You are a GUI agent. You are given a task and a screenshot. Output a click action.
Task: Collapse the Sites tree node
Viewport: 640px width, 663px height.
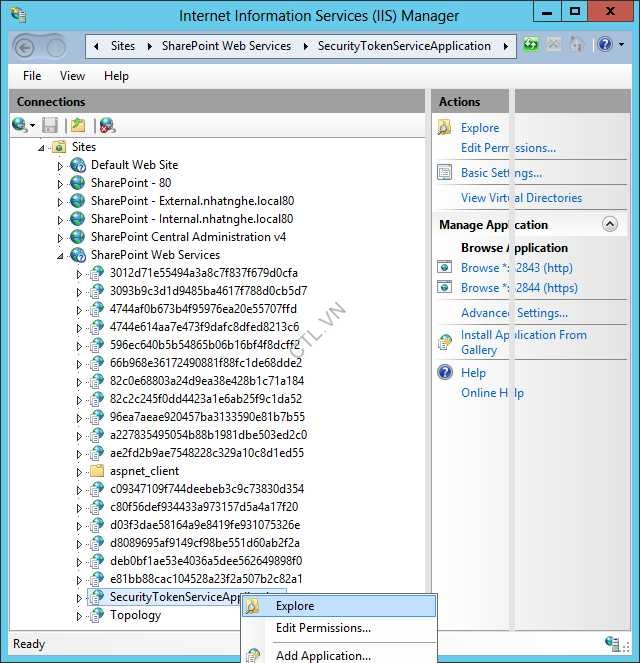point(41,148)
